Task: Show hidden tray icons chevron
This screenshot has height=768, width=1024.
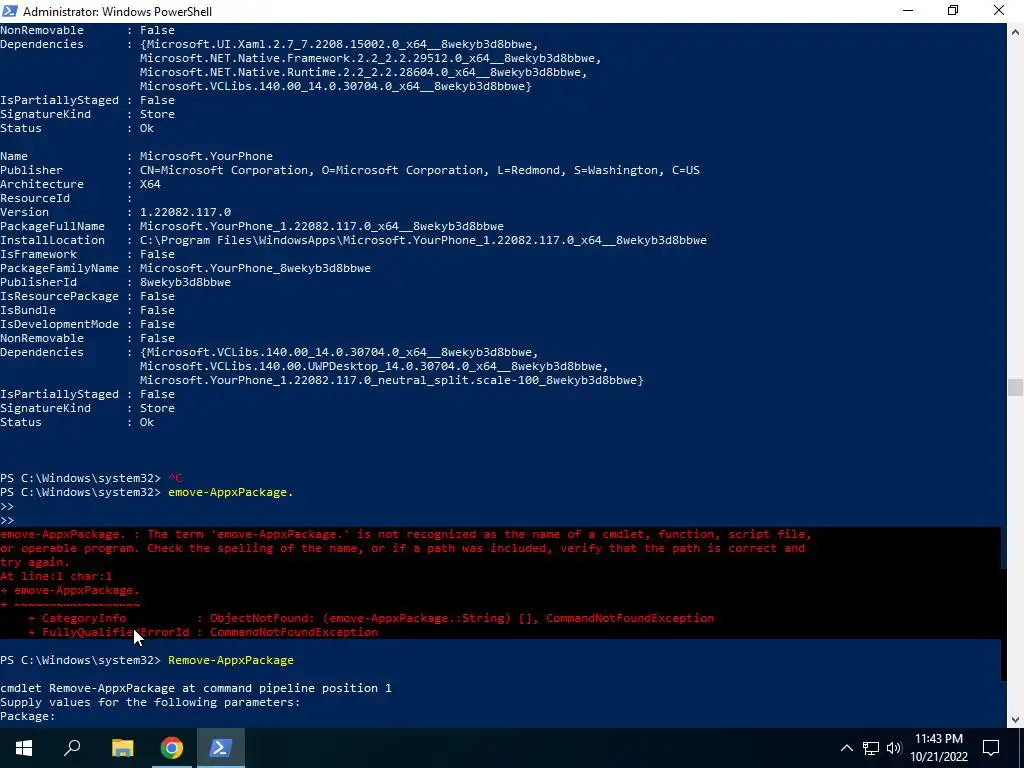Action: (846, 748)
